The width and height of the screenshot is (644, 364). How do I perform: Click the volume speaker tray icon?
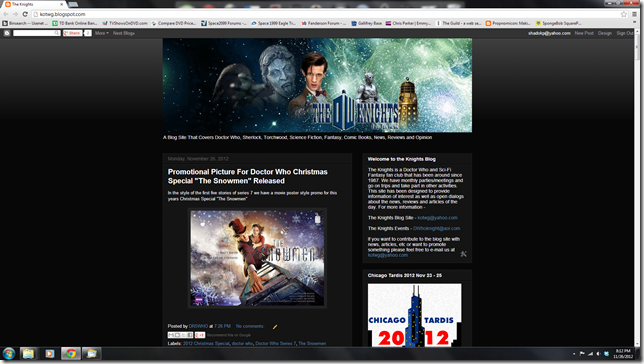click(598, 354)
